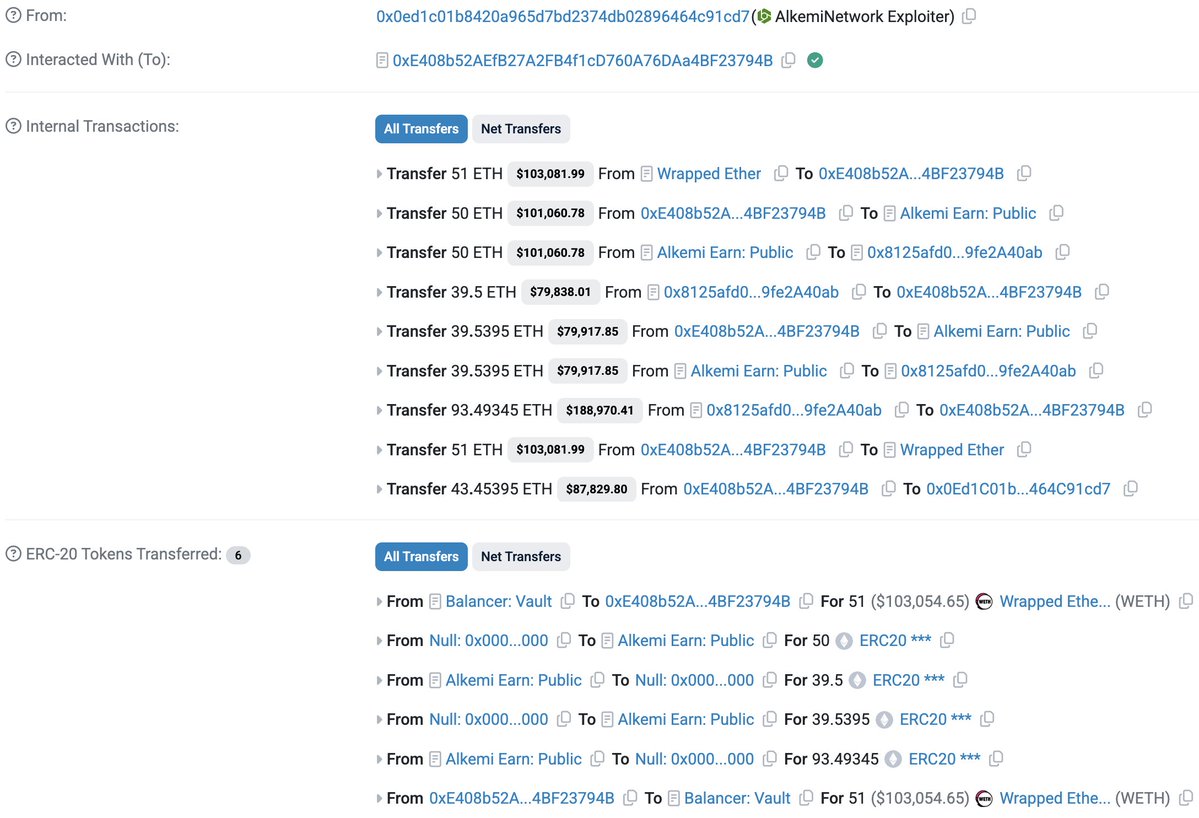Expand the Transfer 43.45395 ETH row
The height and width of the screenshot is (818, 1199).
pos(379,489)
